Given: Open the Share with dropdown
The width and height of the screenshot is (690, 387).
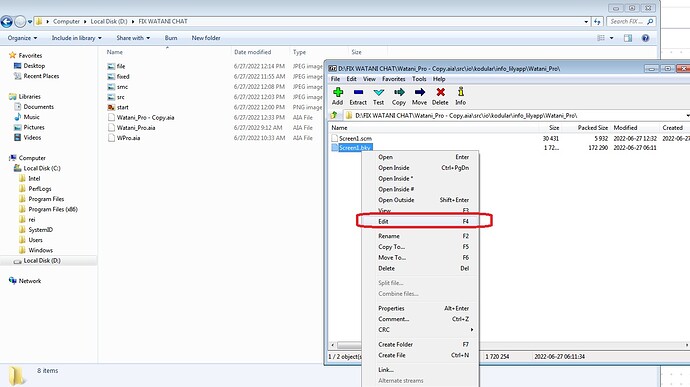Looking at the screenshot, I should coord(133,38).
